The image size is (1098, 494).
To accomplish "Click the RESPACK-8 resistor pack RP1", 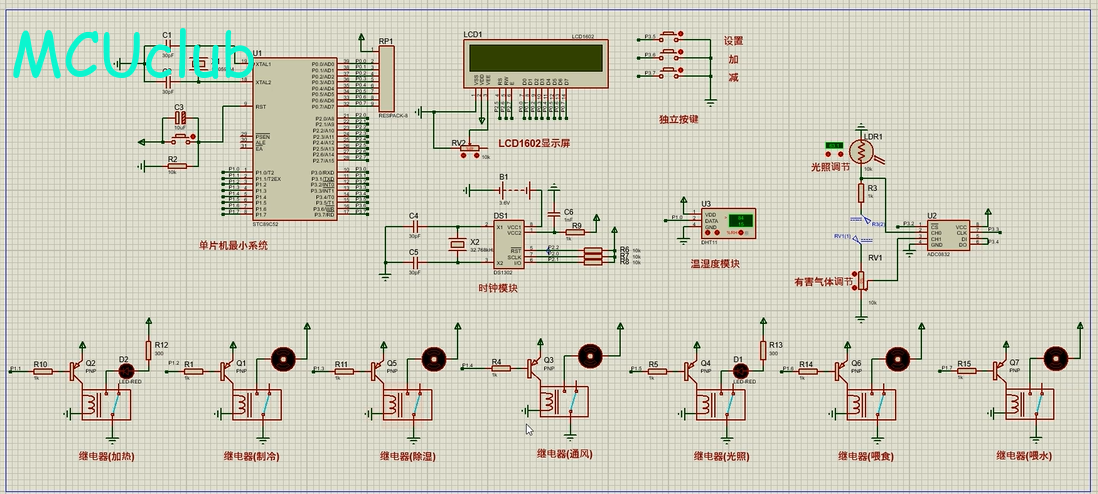I will pos(387,80).
